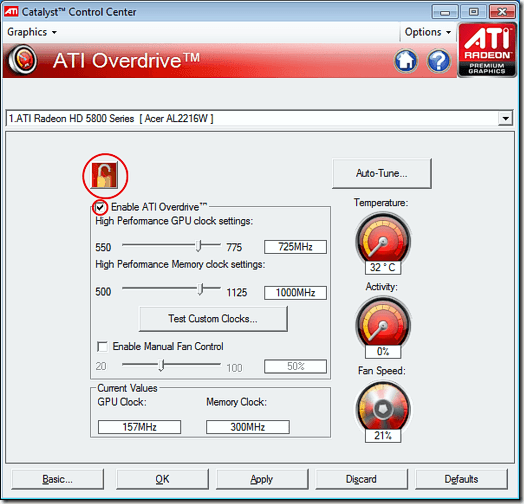
Task: Click the manual fan speed slider handle
Action: (161, 365)
